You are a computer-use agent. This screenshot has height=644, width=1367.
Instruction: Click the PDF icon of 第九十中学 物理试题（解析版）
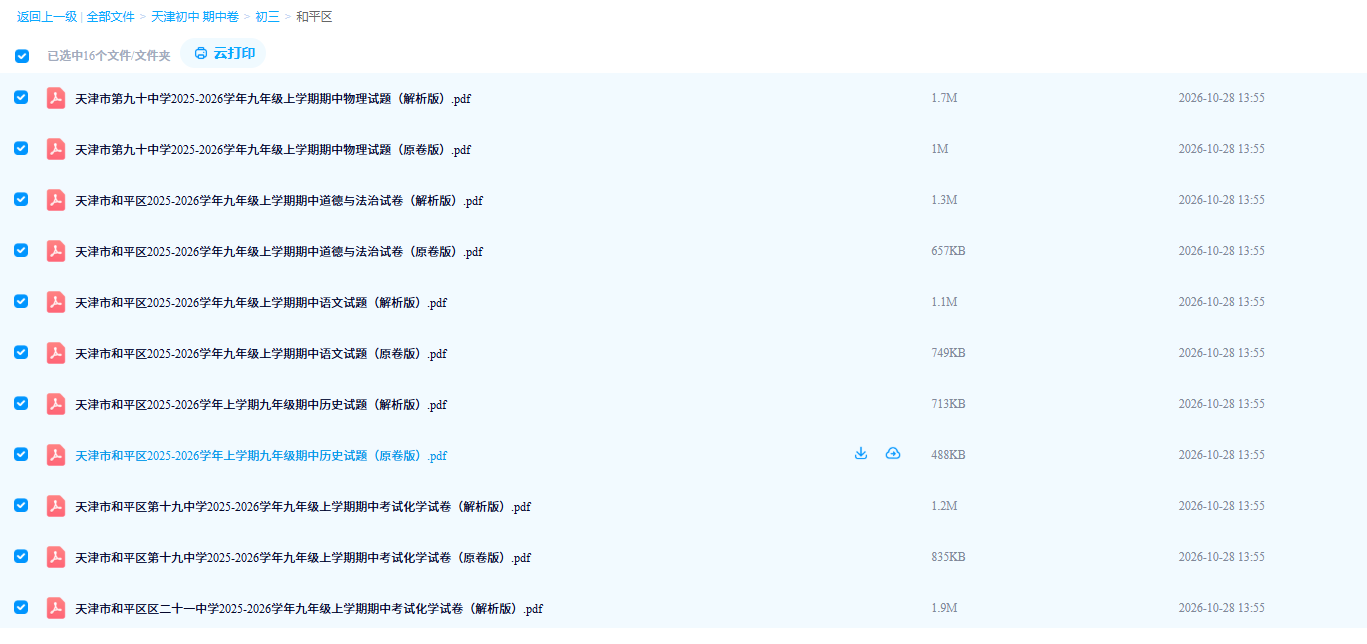(x=56, y=98)
